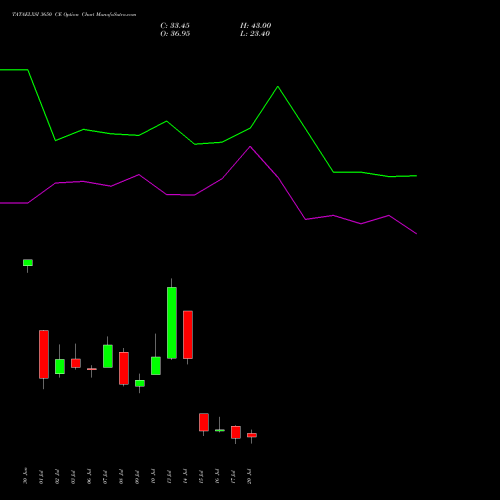
Task: Select the open value O: 36.95
Action: (x=175, y=34)
